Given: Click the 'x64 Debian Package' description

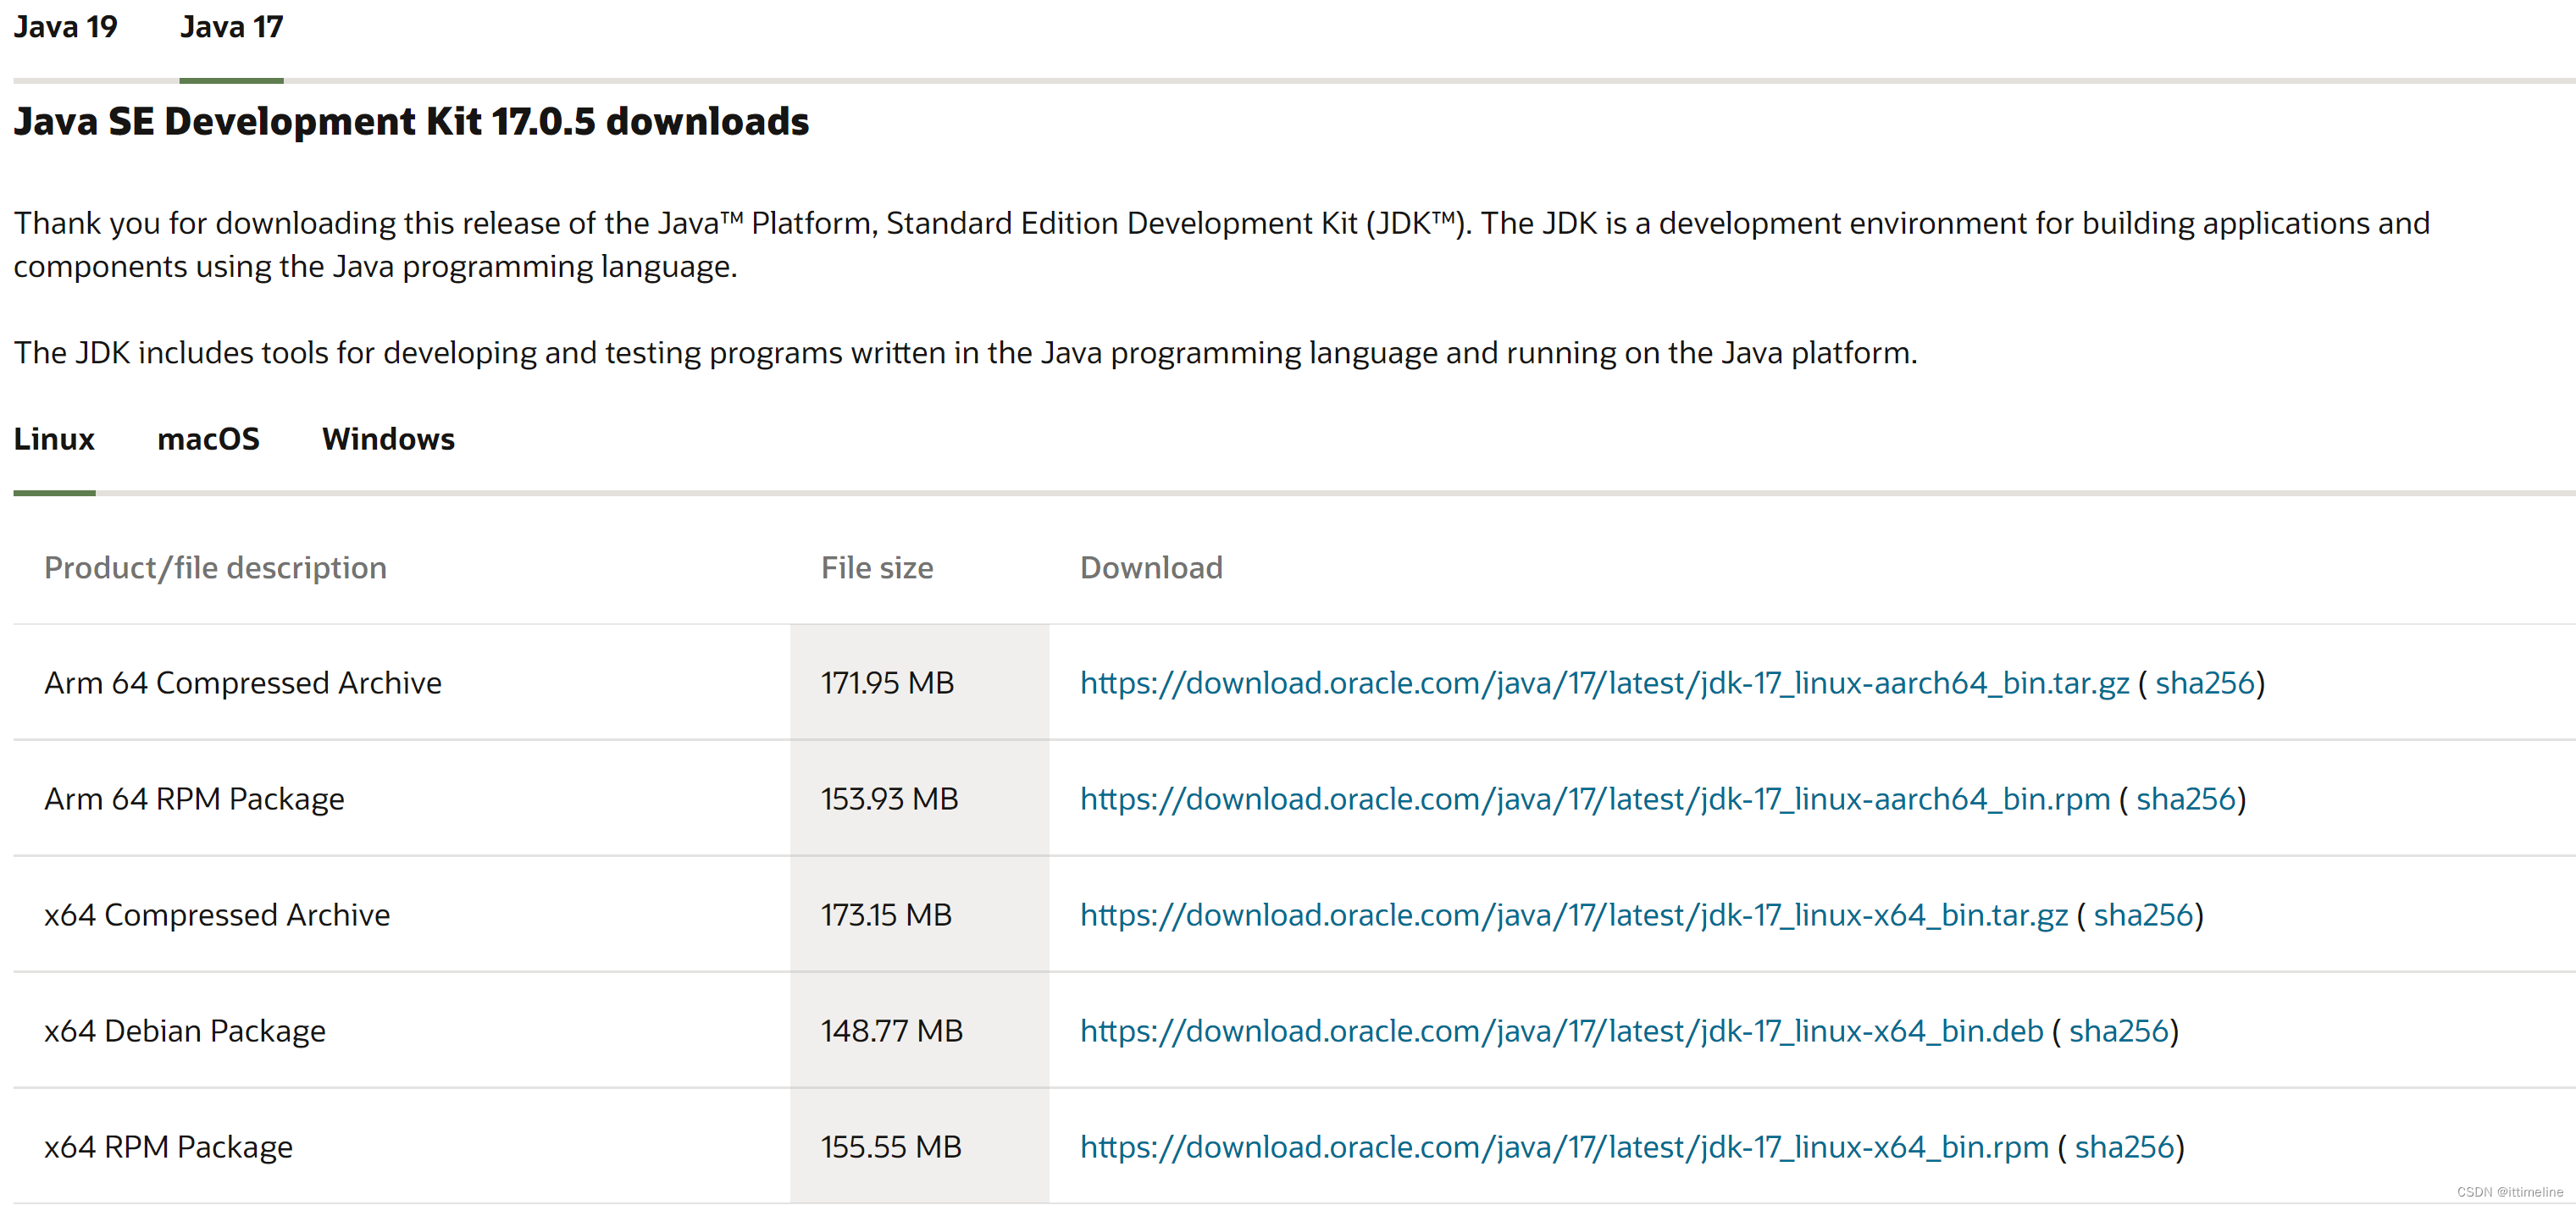Looking at the screenshot, I should click(x=185, y=1031).
